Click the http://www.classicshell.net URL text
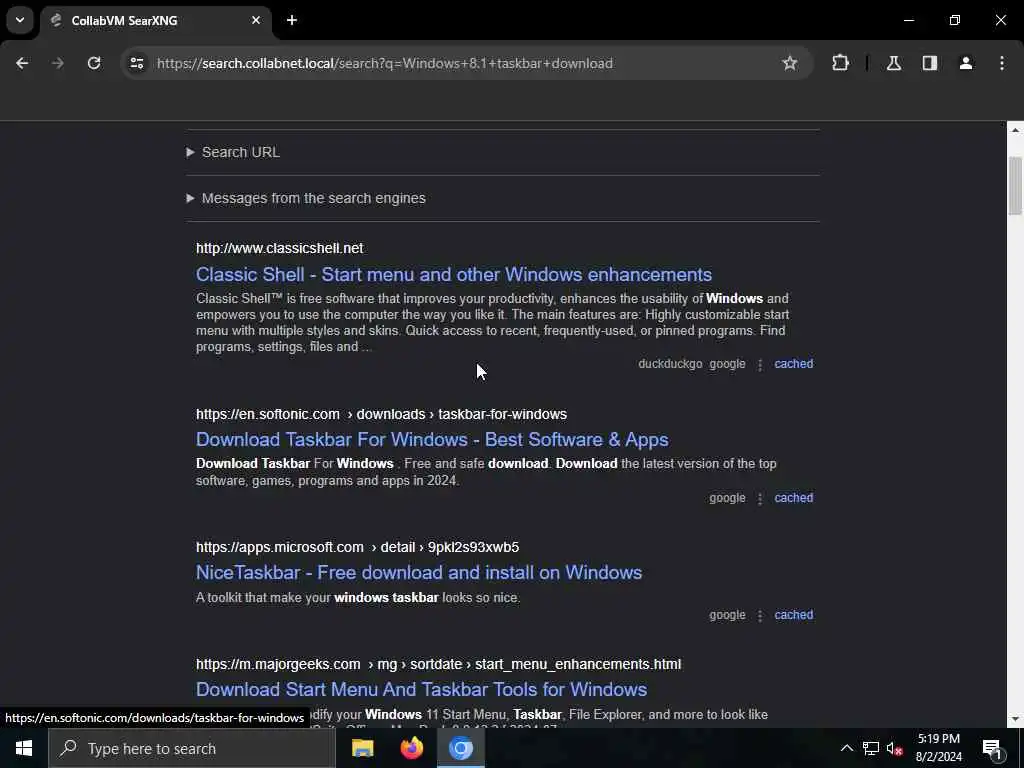1024x768 pixels. [x=280, y=248]
